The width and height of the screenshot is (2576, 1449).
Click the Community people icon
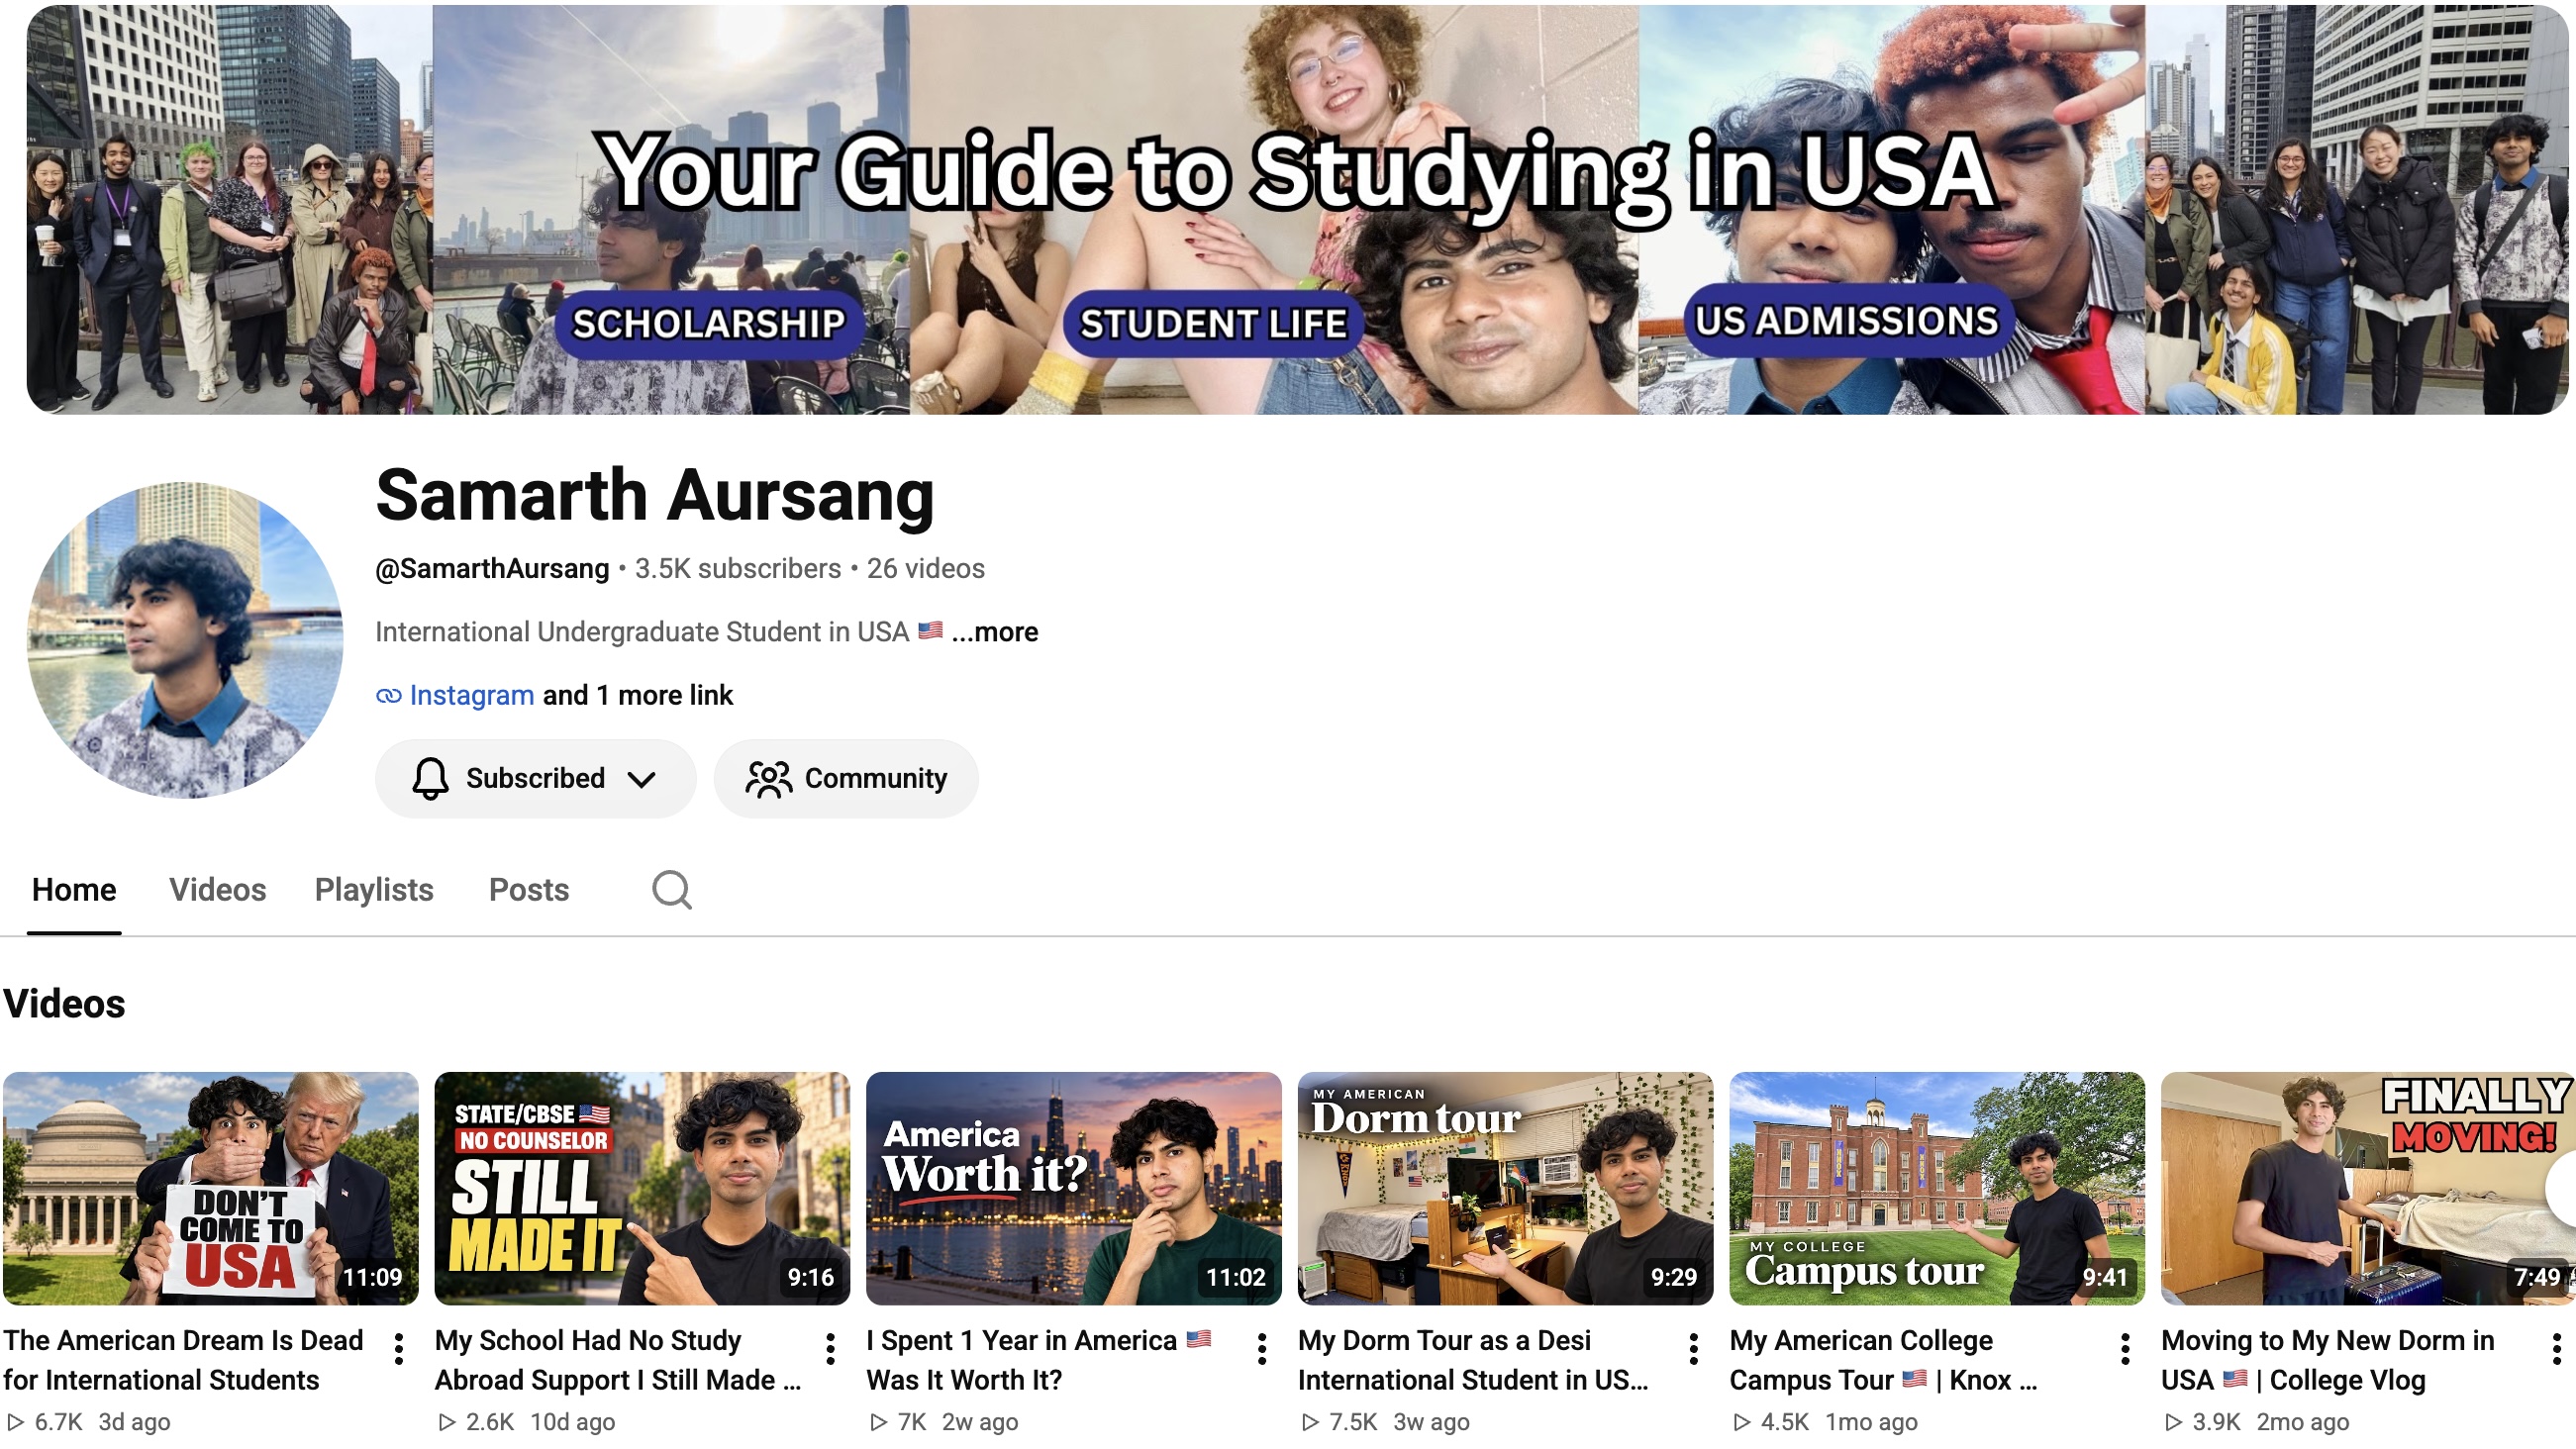pos(768,779)
